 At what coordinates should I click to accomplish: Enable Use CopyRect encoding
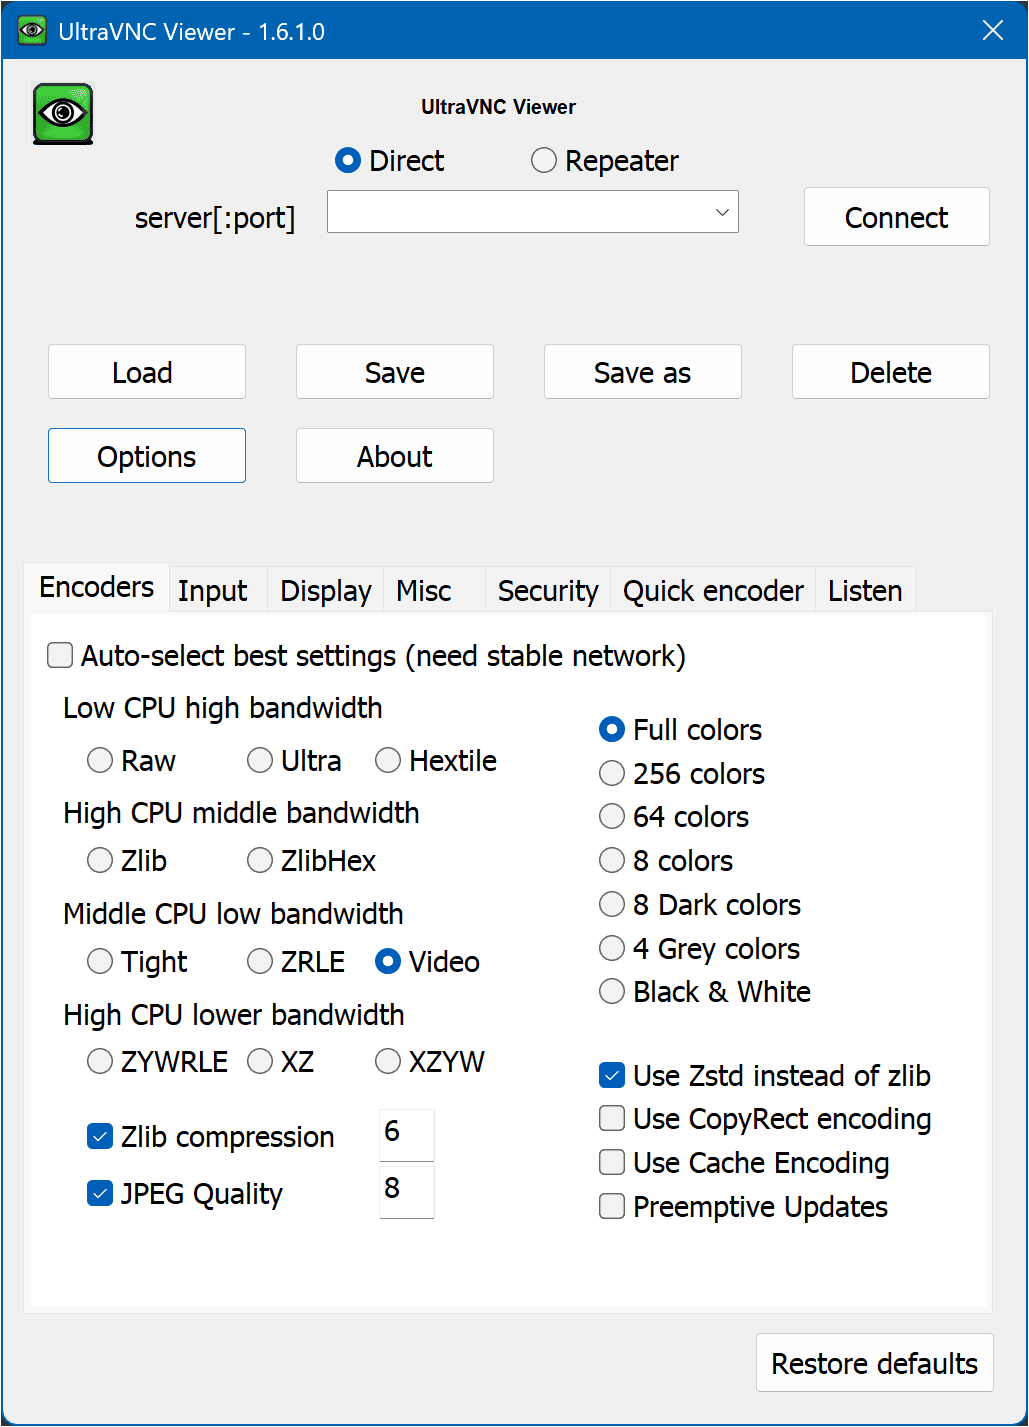tap(612, 1119)
